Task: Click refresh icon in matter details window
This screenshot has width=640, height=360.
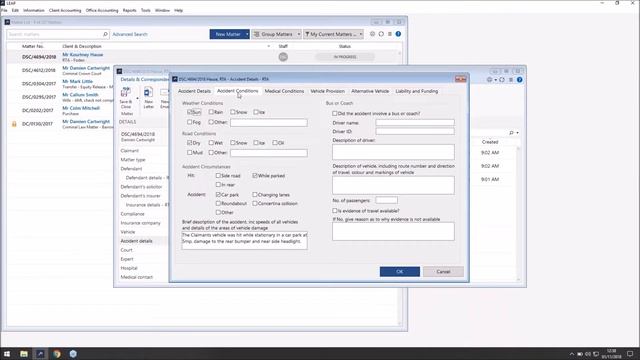Action: click(502, 80)
